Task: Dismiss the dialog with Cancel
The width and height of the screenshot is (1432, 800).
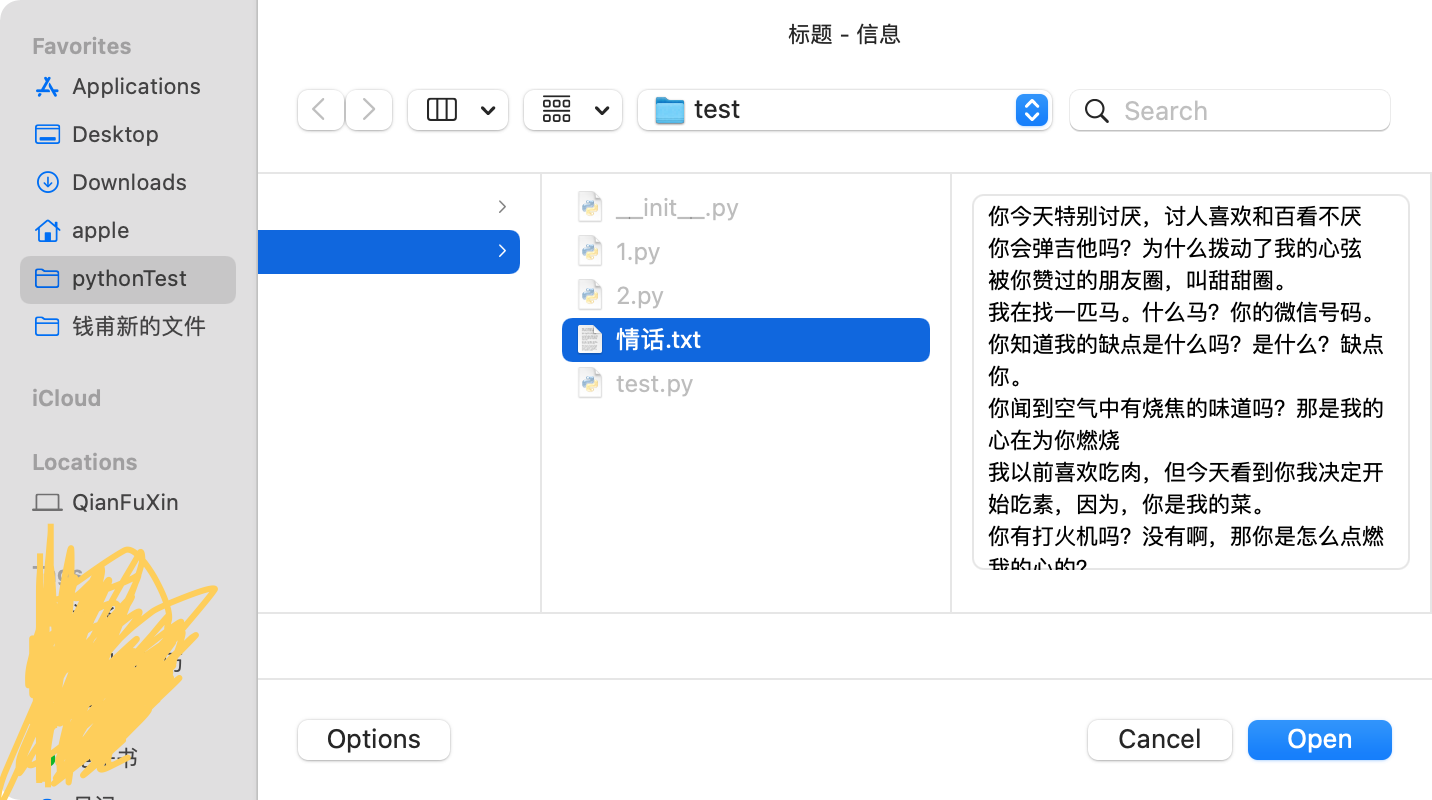Action: click(1159, 739)
